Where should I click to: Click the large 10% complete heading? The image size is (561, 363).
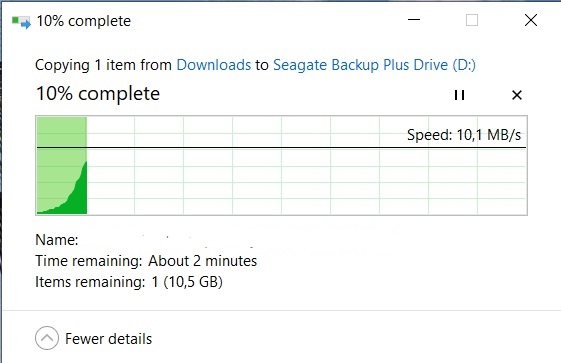pos(98,94)
